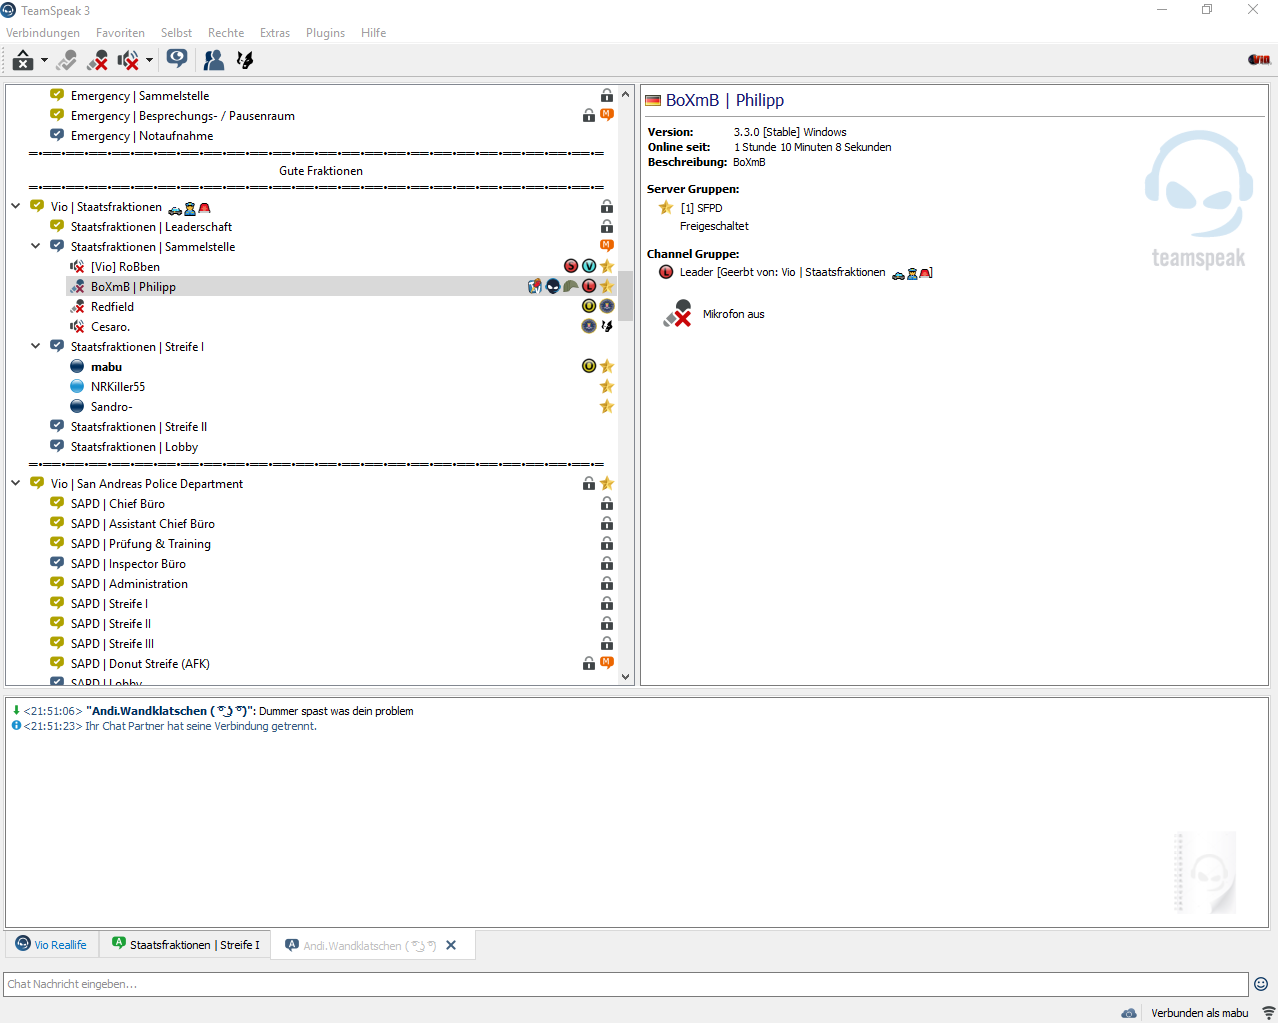Select channel Staatsfraktionen | Lobby

tap(134, 447)
